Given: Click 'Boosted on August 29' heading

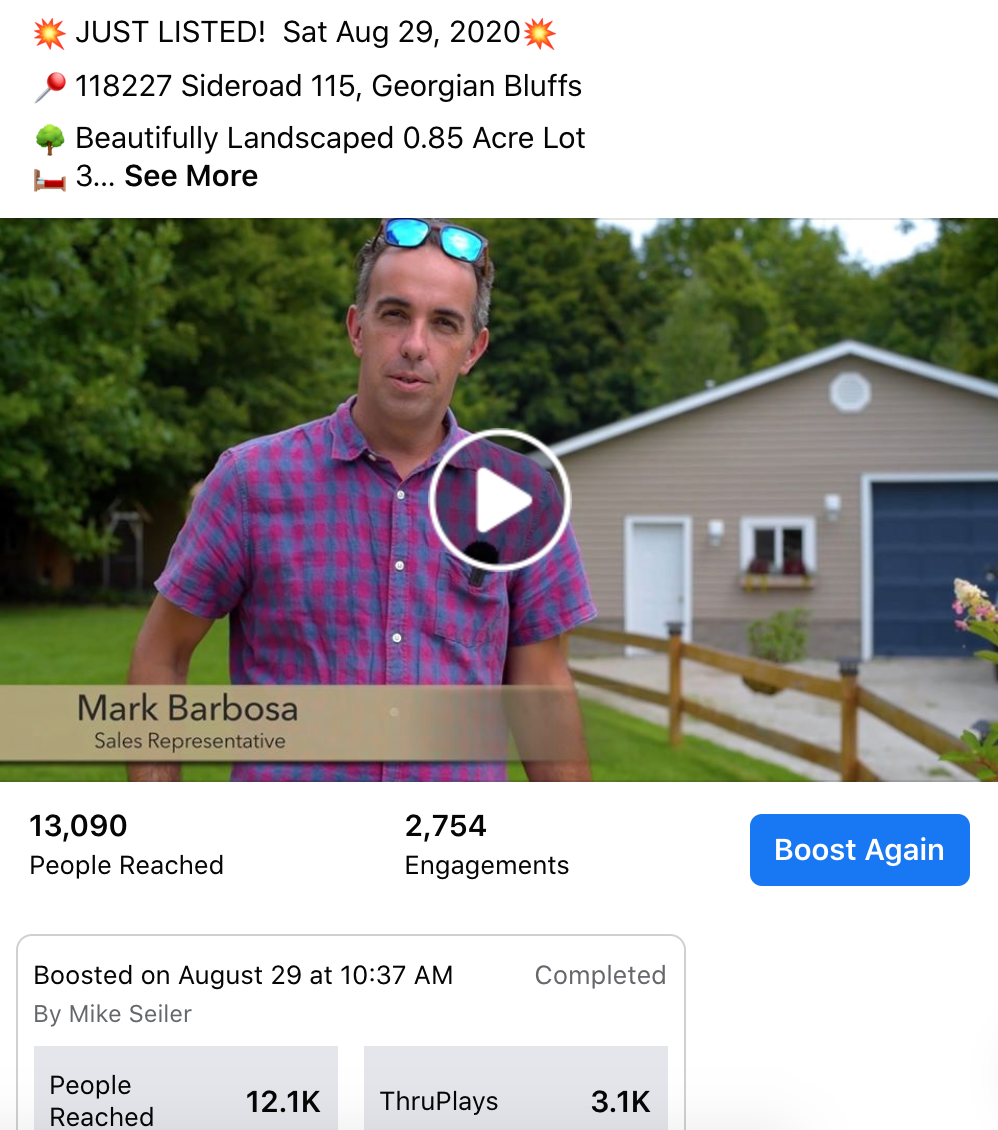Looking at the screenshot, I should tap(244, 975).
